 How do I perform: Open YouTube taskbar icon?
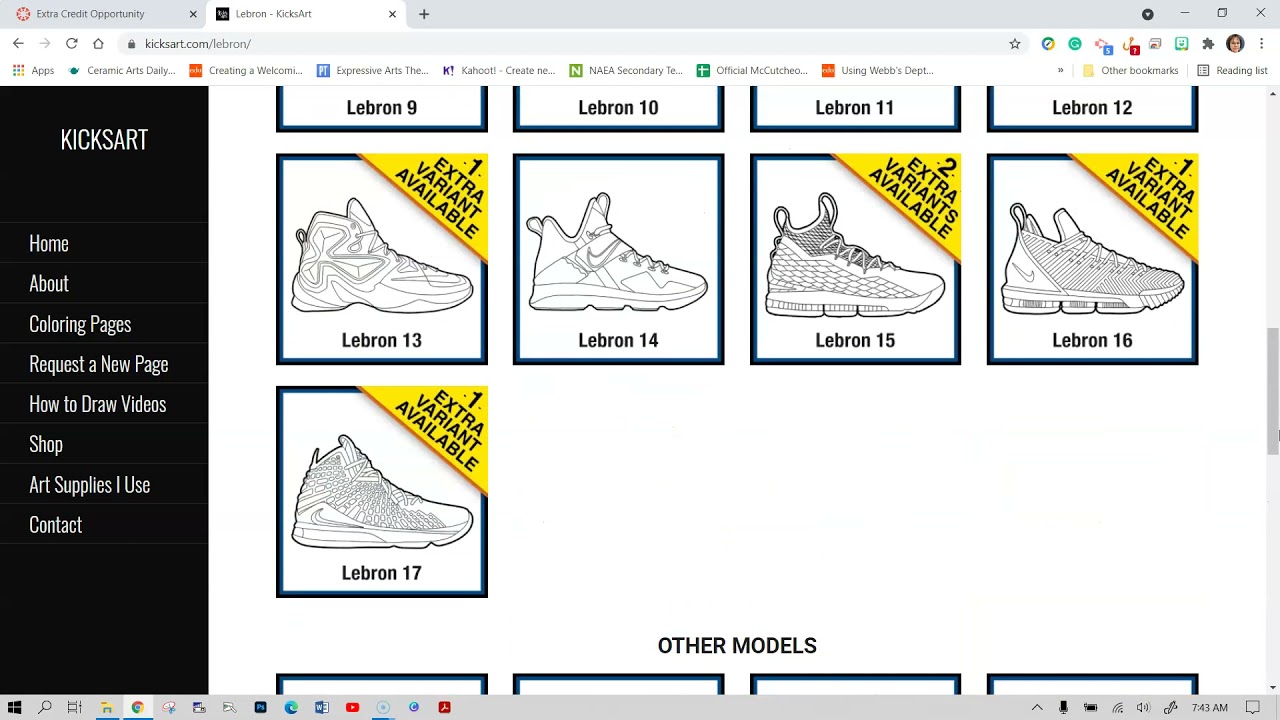pos(352,707)
